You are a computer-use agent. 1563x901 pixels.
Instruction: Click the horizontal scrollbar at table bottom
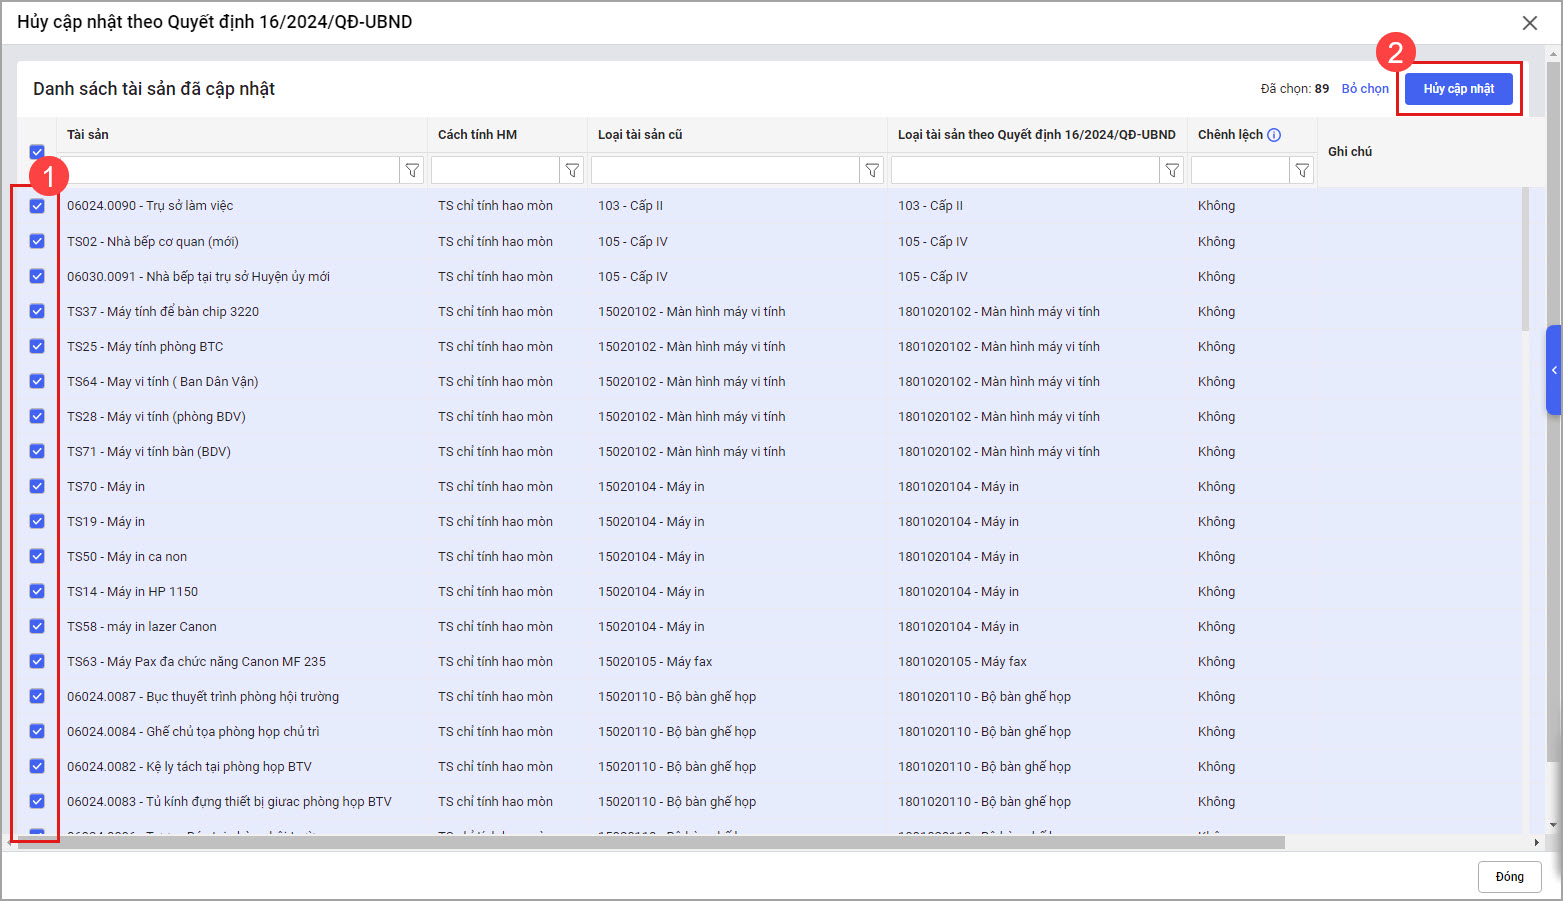point(650,843)
